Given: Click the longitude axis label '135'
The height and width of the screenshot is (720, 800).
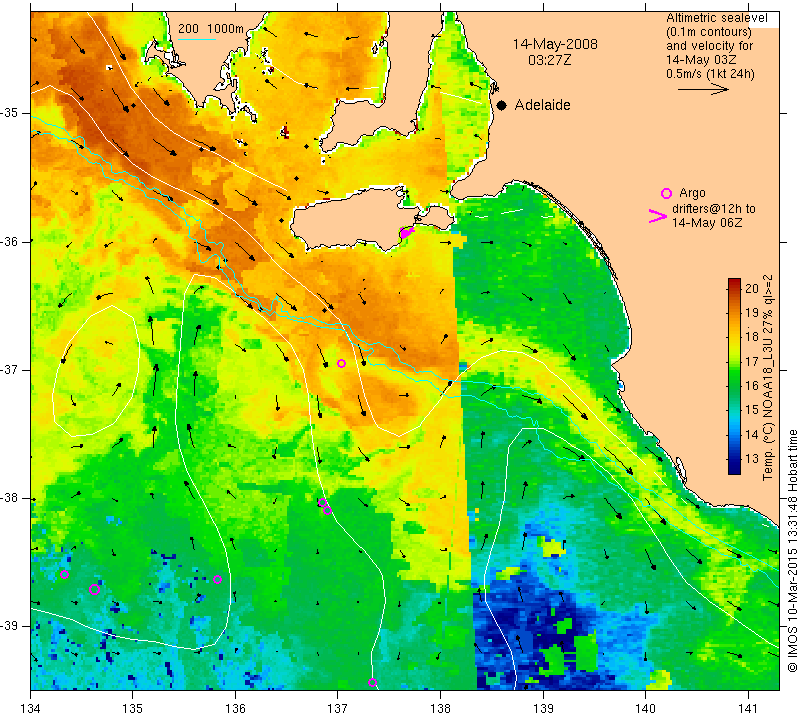Looking at the screenshot, I should tap(133, 708).
